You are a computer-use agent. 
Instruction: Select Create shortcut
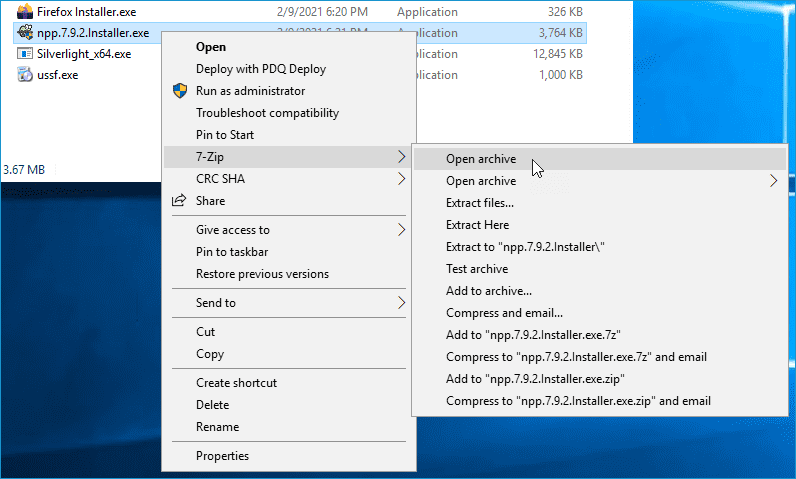(x=237, y=383)
